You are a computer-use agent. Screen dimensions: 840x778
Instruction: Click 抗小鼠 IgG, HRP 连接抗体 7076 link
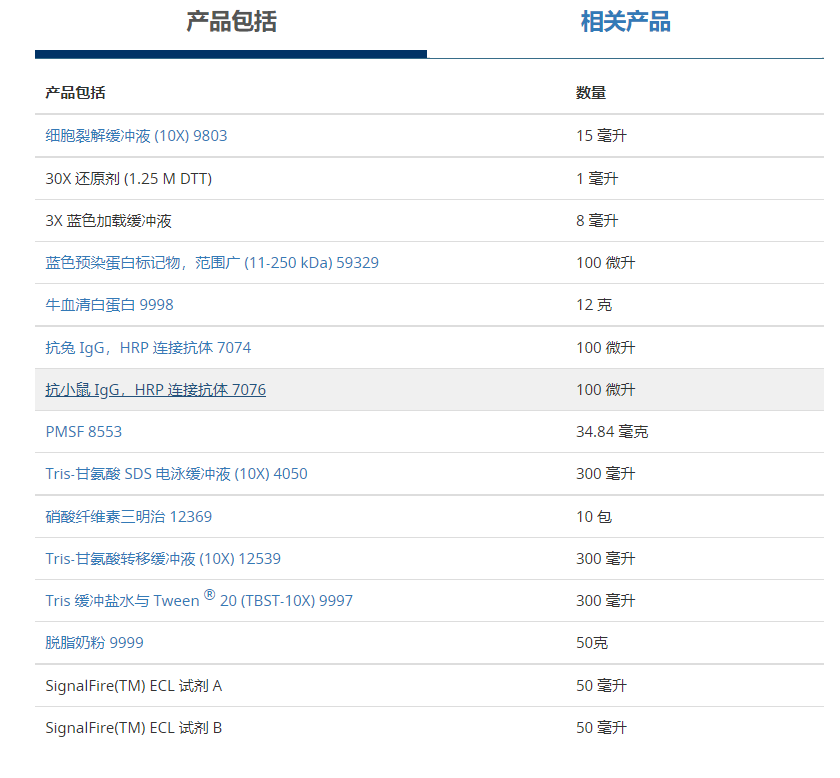155,390
